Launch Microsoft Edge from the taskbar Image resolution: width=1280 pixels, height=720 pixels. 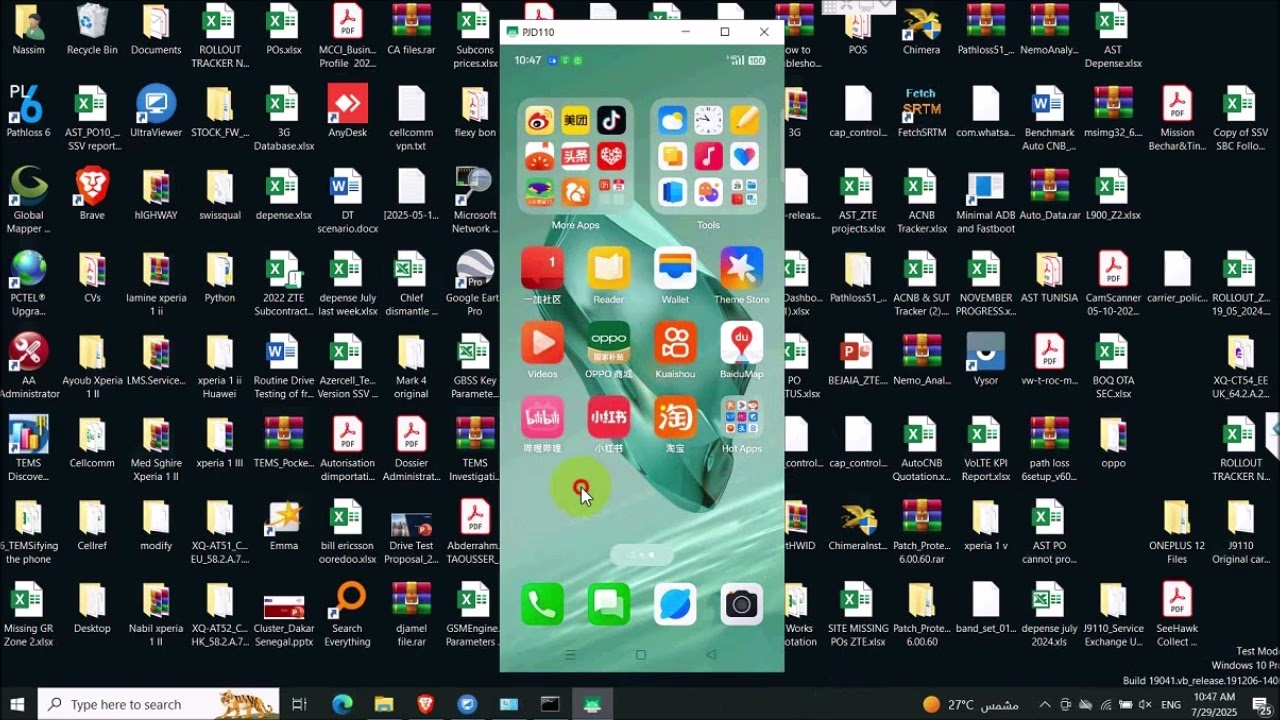click(342, 704)
